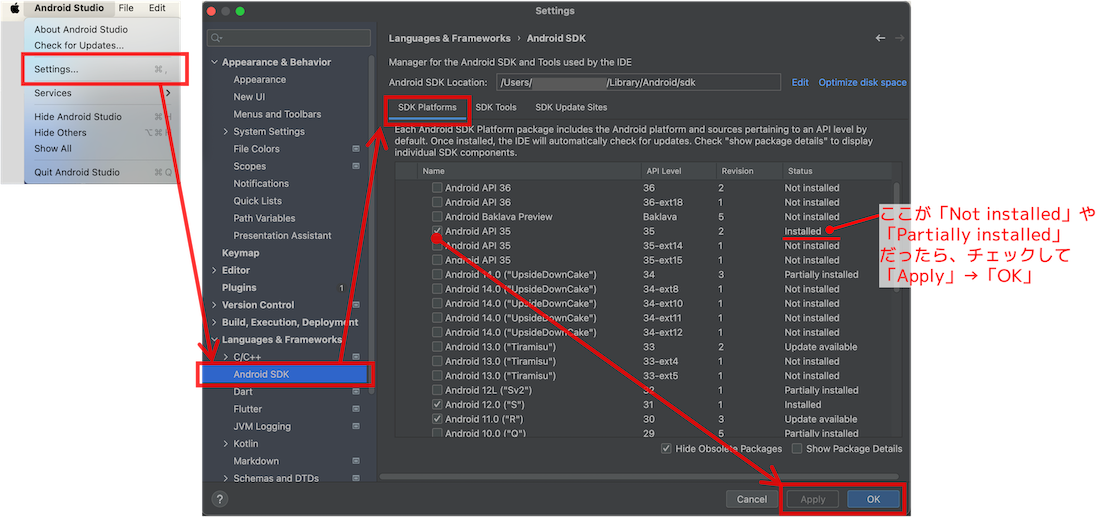Uncheck Android 12.0 S checkbox
This screenshot has width=1107, height=517.
coord(437,405)
